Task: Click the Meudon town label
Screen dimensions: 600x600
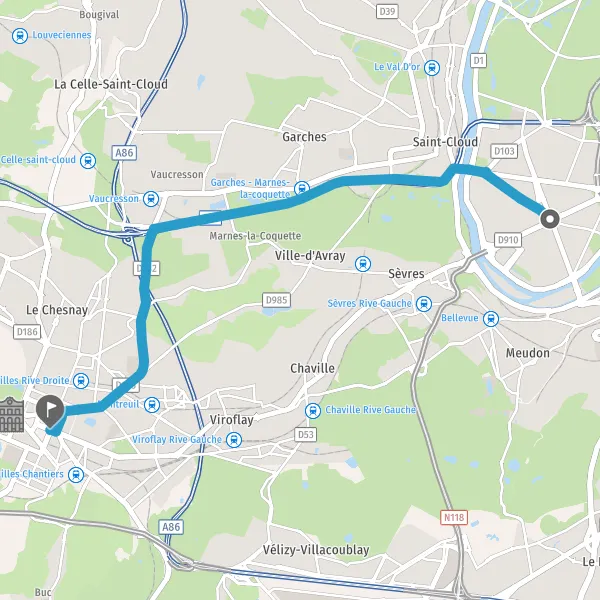Action: [528, 352]
